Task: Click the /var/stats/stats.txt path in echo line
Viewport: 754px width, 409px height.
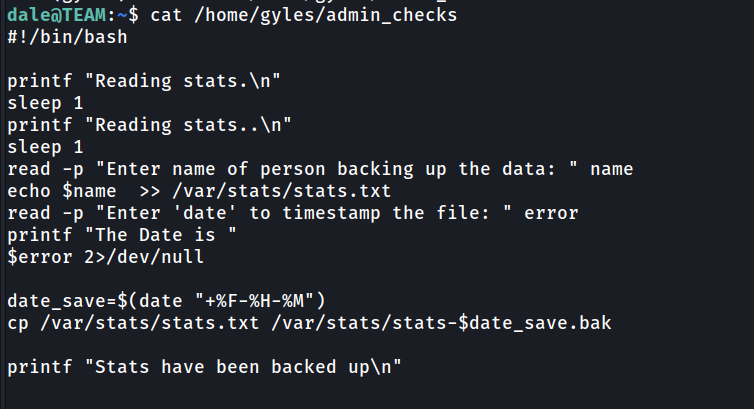Action: [281, 191]
